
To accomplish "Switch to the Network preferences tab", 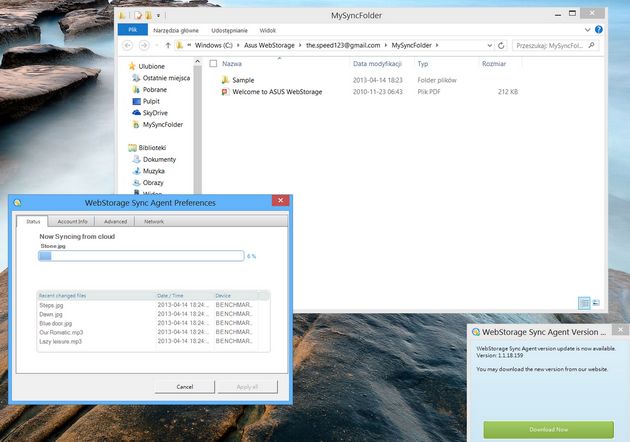I will coord(154,221).
